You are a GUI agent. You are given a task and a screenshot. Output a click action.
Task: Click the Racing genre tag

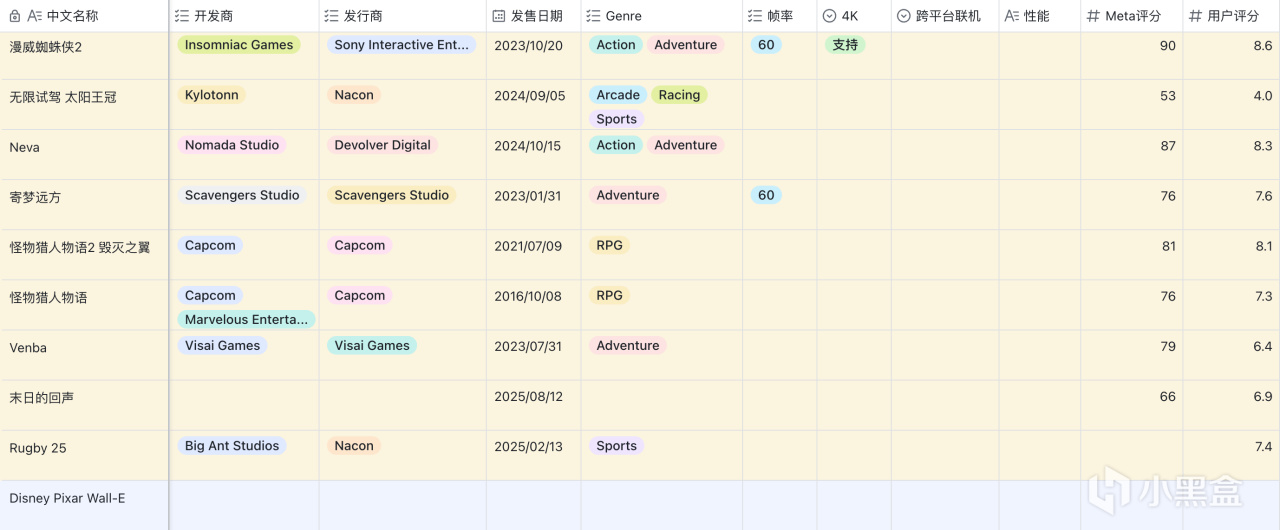679,95
